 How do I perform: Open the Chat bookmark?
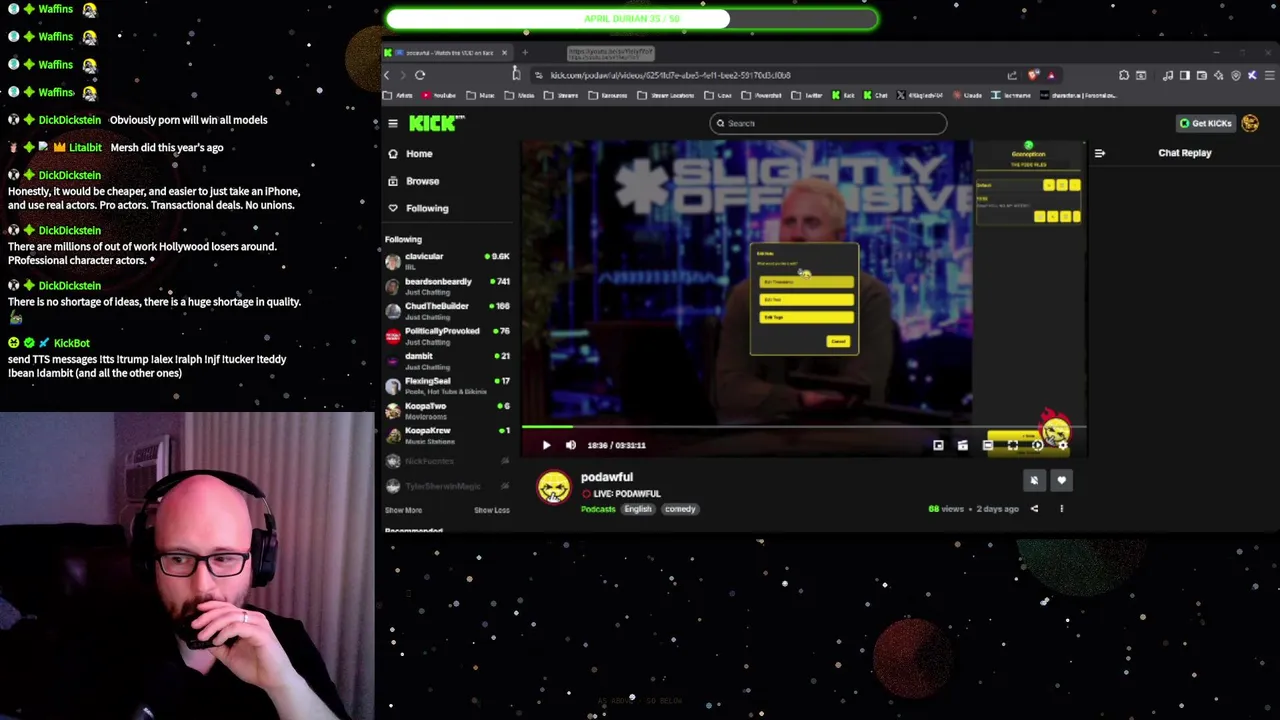click(875, 95)
